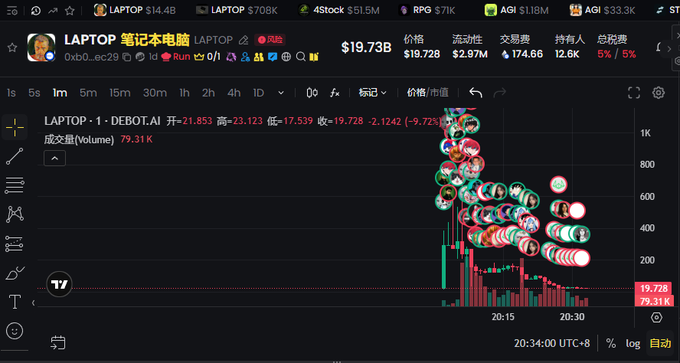Open the website globe icon
This screenshot has height=363, width=680.
pos(286,57)
